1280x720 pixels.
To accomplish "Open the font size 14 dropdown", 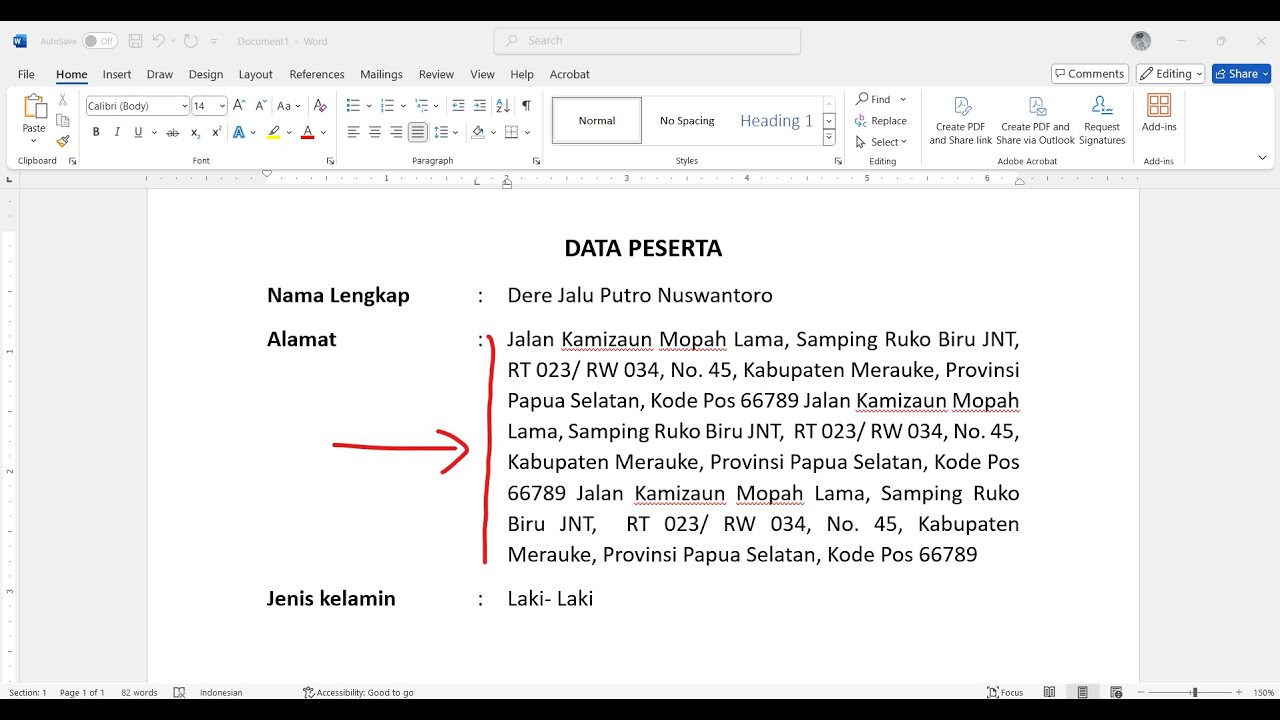I will [x=222, y=106].
